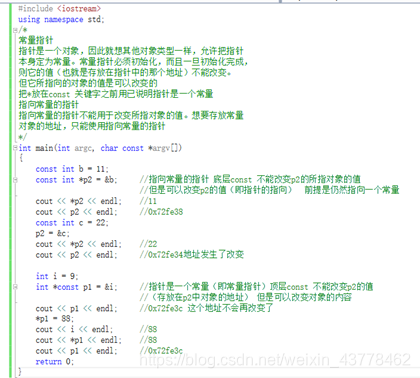
Task: Click comment line starting 本身定为常量
Action: (x=133, y=62)
